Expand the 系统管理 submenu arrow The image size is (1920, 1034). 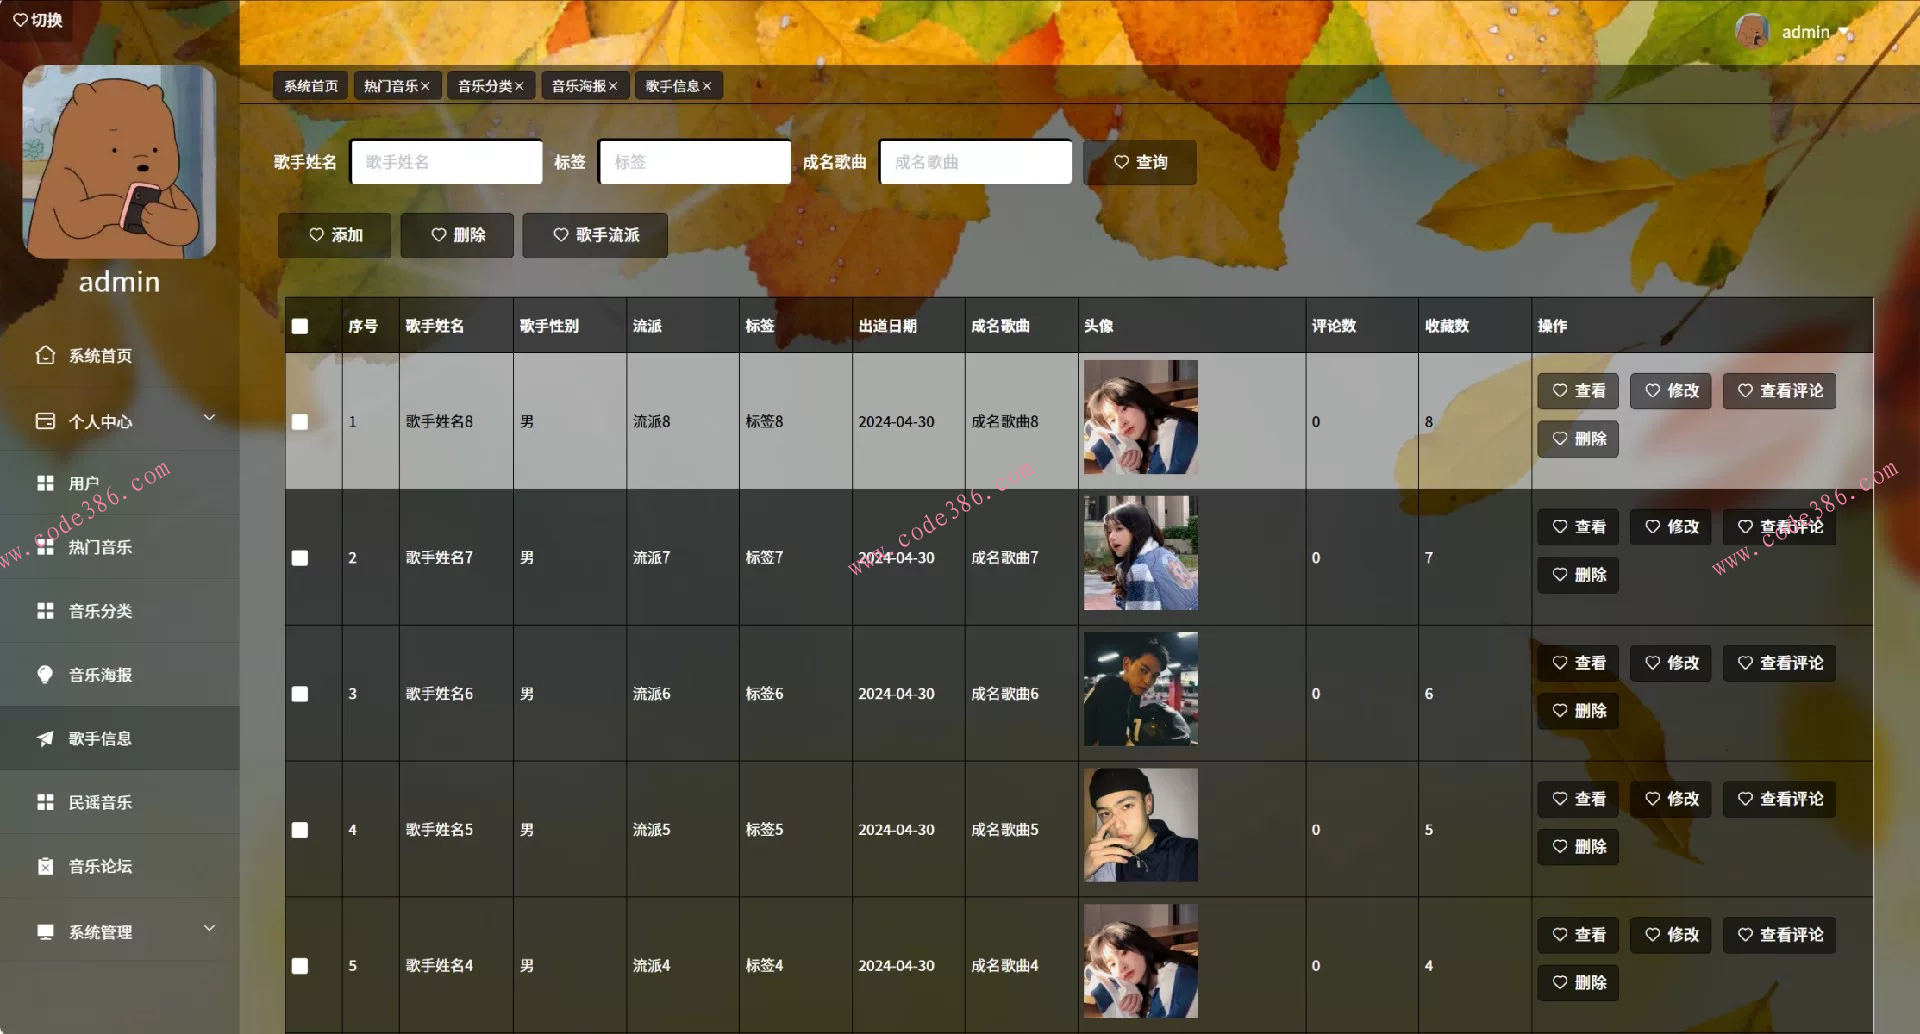[209, 929]
